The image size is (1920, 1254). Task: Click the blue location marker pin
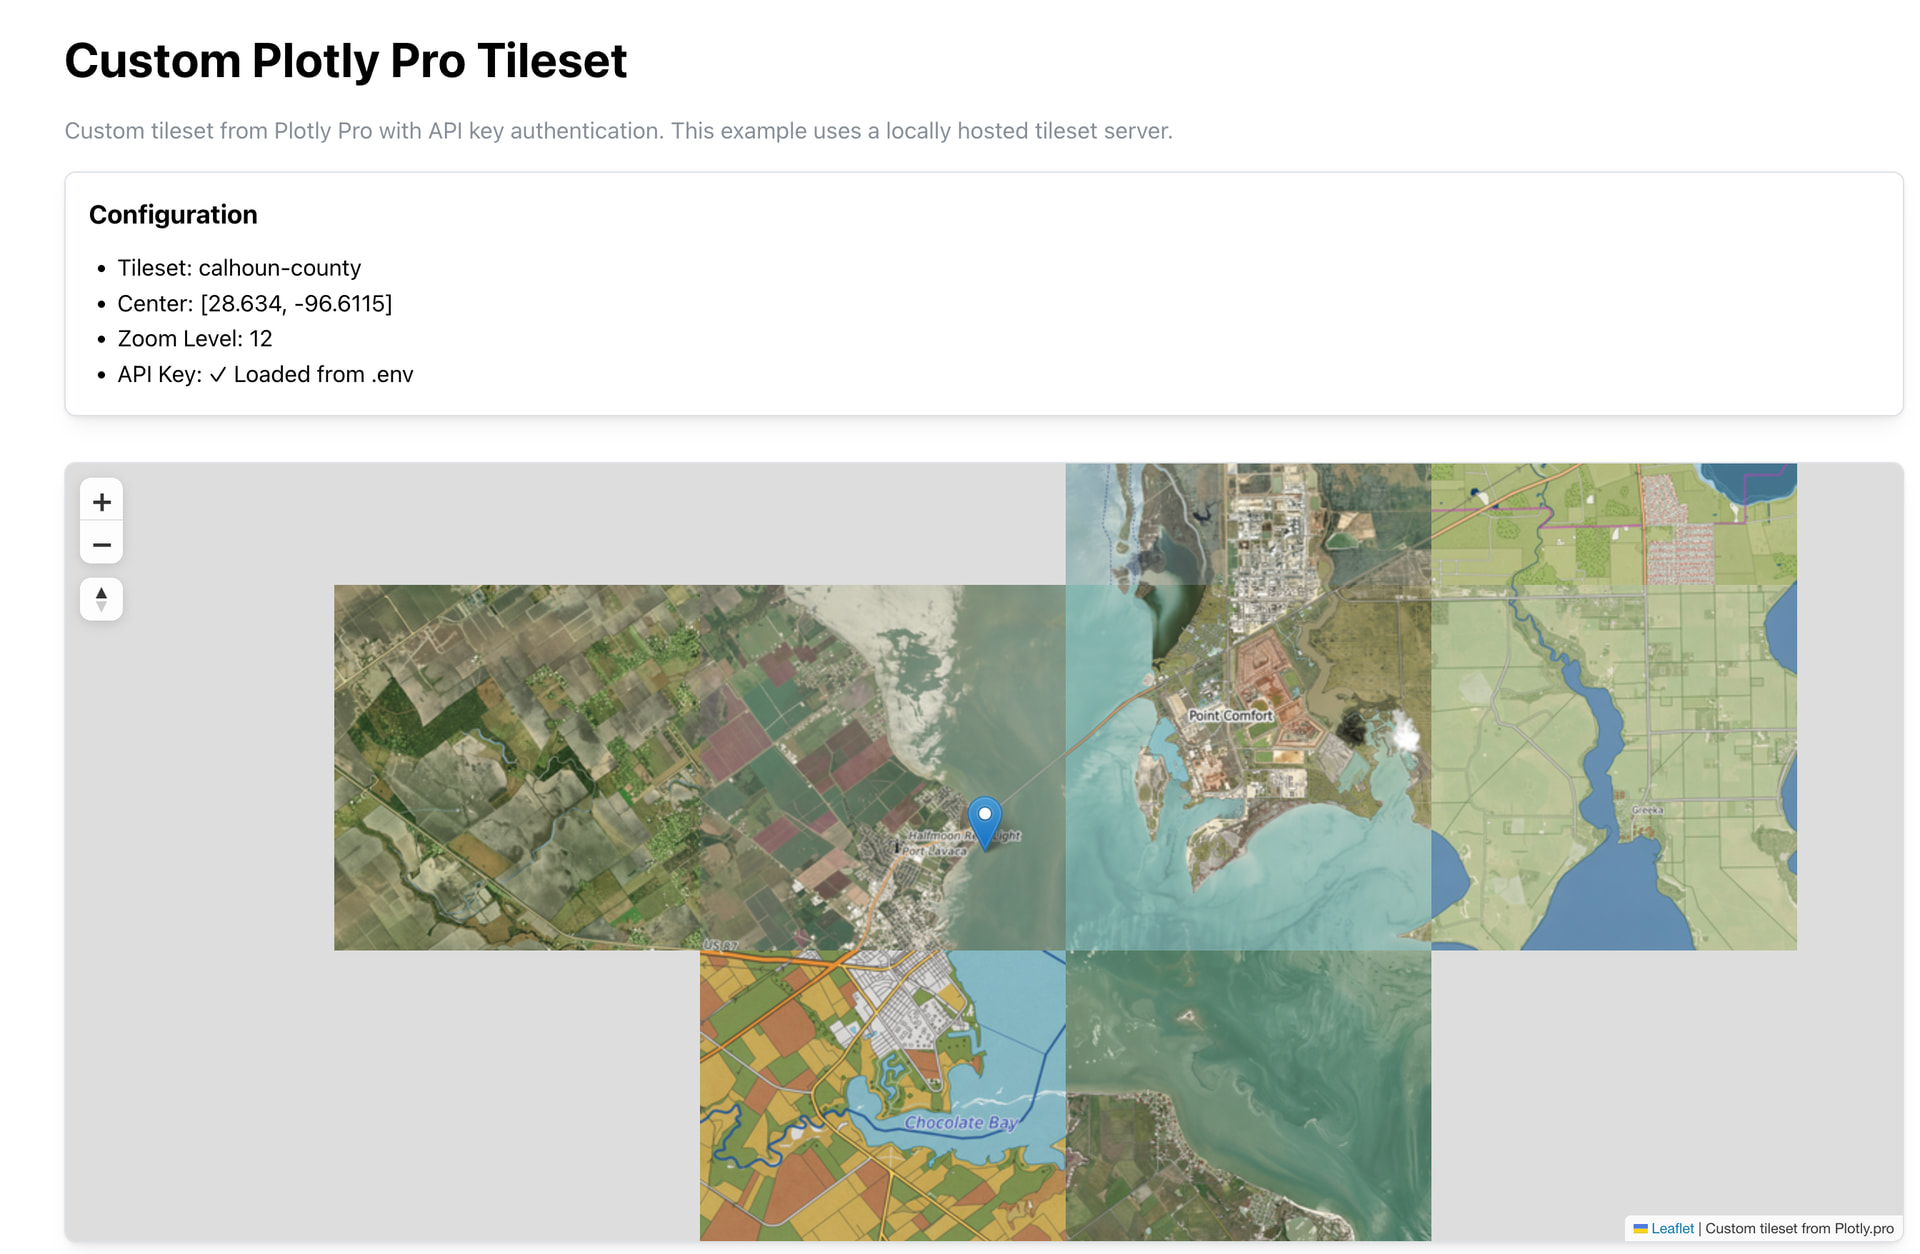pyautogui.click(x=985, y=824)
